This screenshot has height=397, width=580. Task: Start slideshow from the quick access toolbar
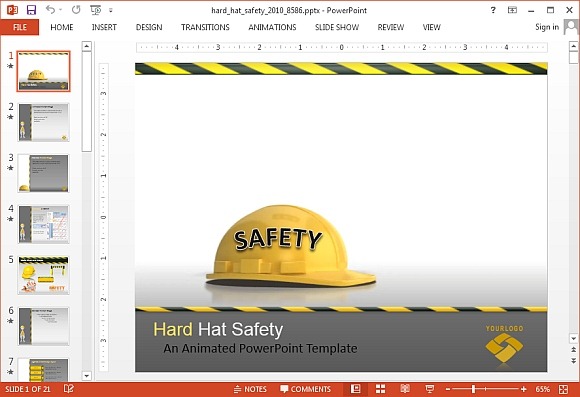coord(96,10)
